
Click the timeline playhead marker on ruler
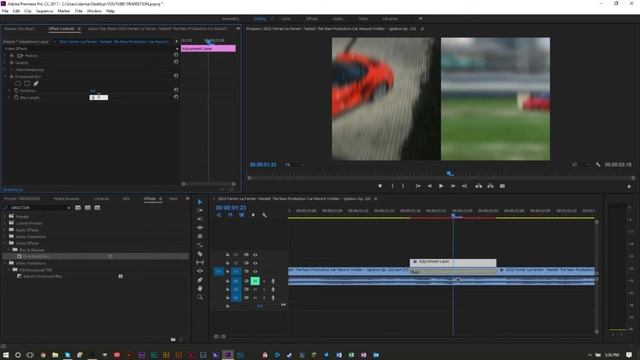(x=453, y=215)
